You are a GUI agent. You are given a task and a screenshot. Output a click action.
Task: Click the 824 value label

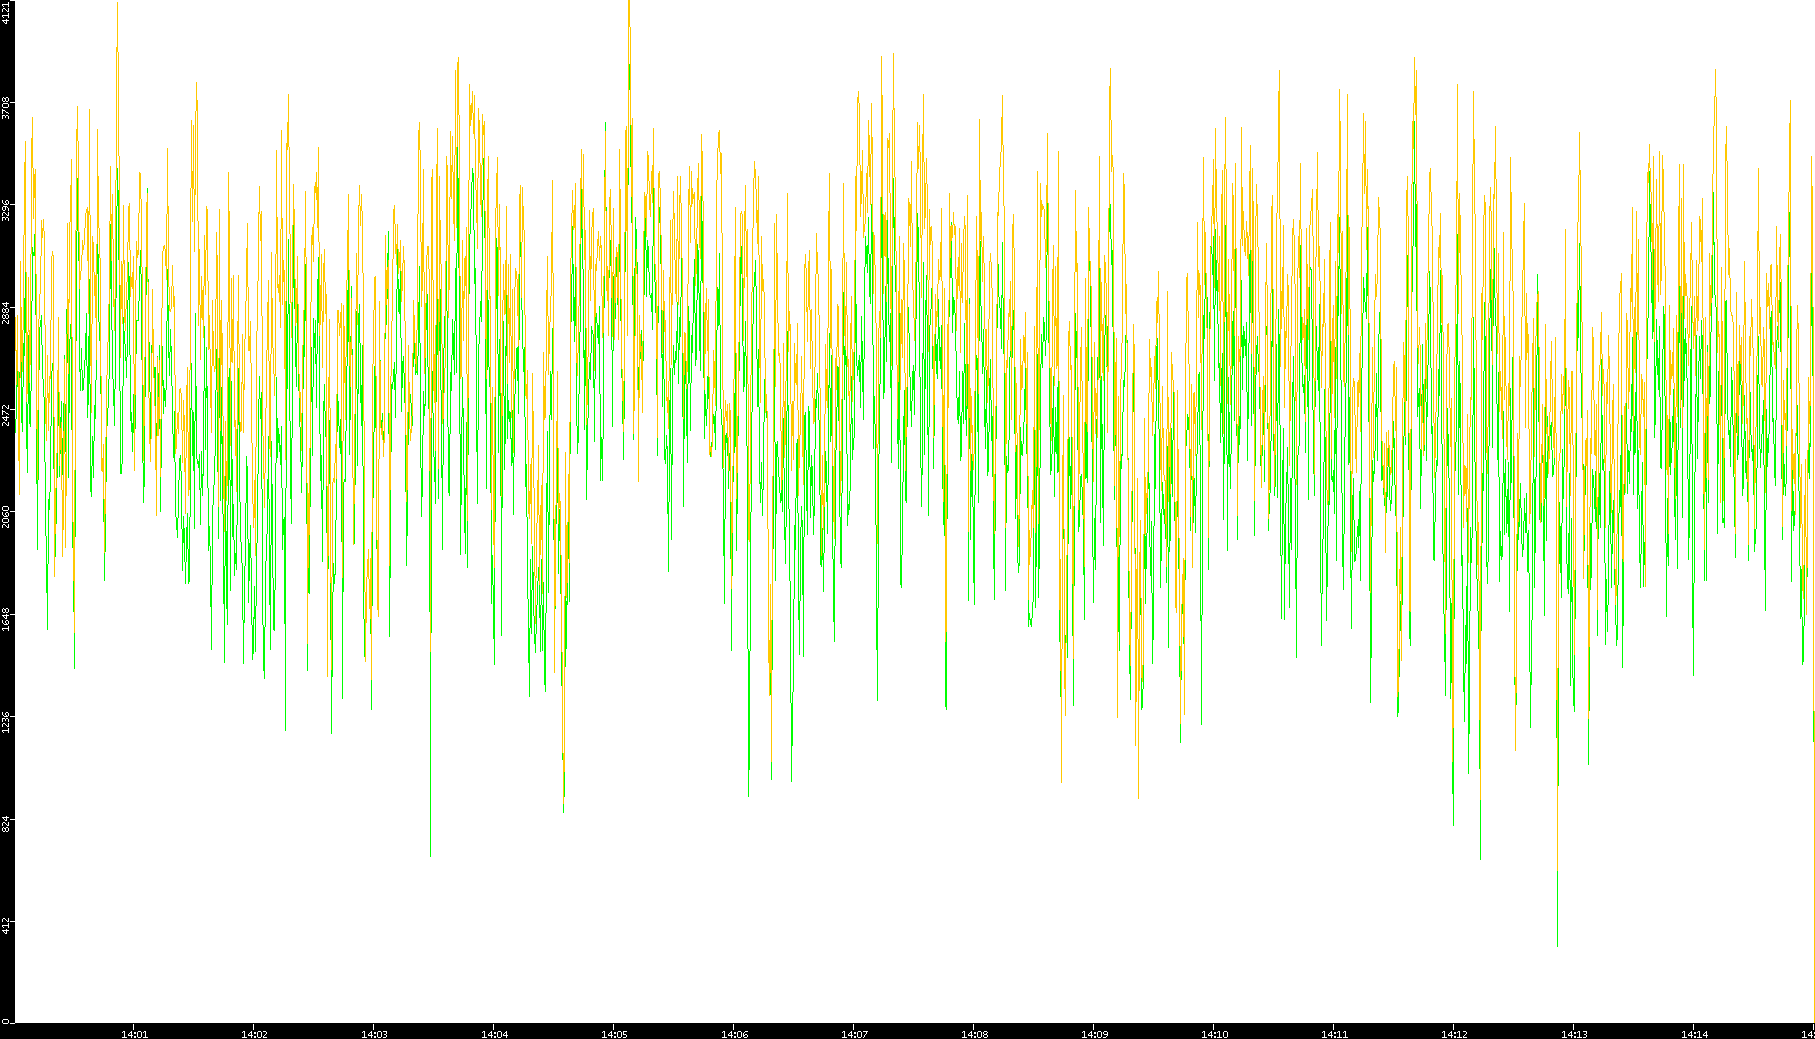[6, 823]
